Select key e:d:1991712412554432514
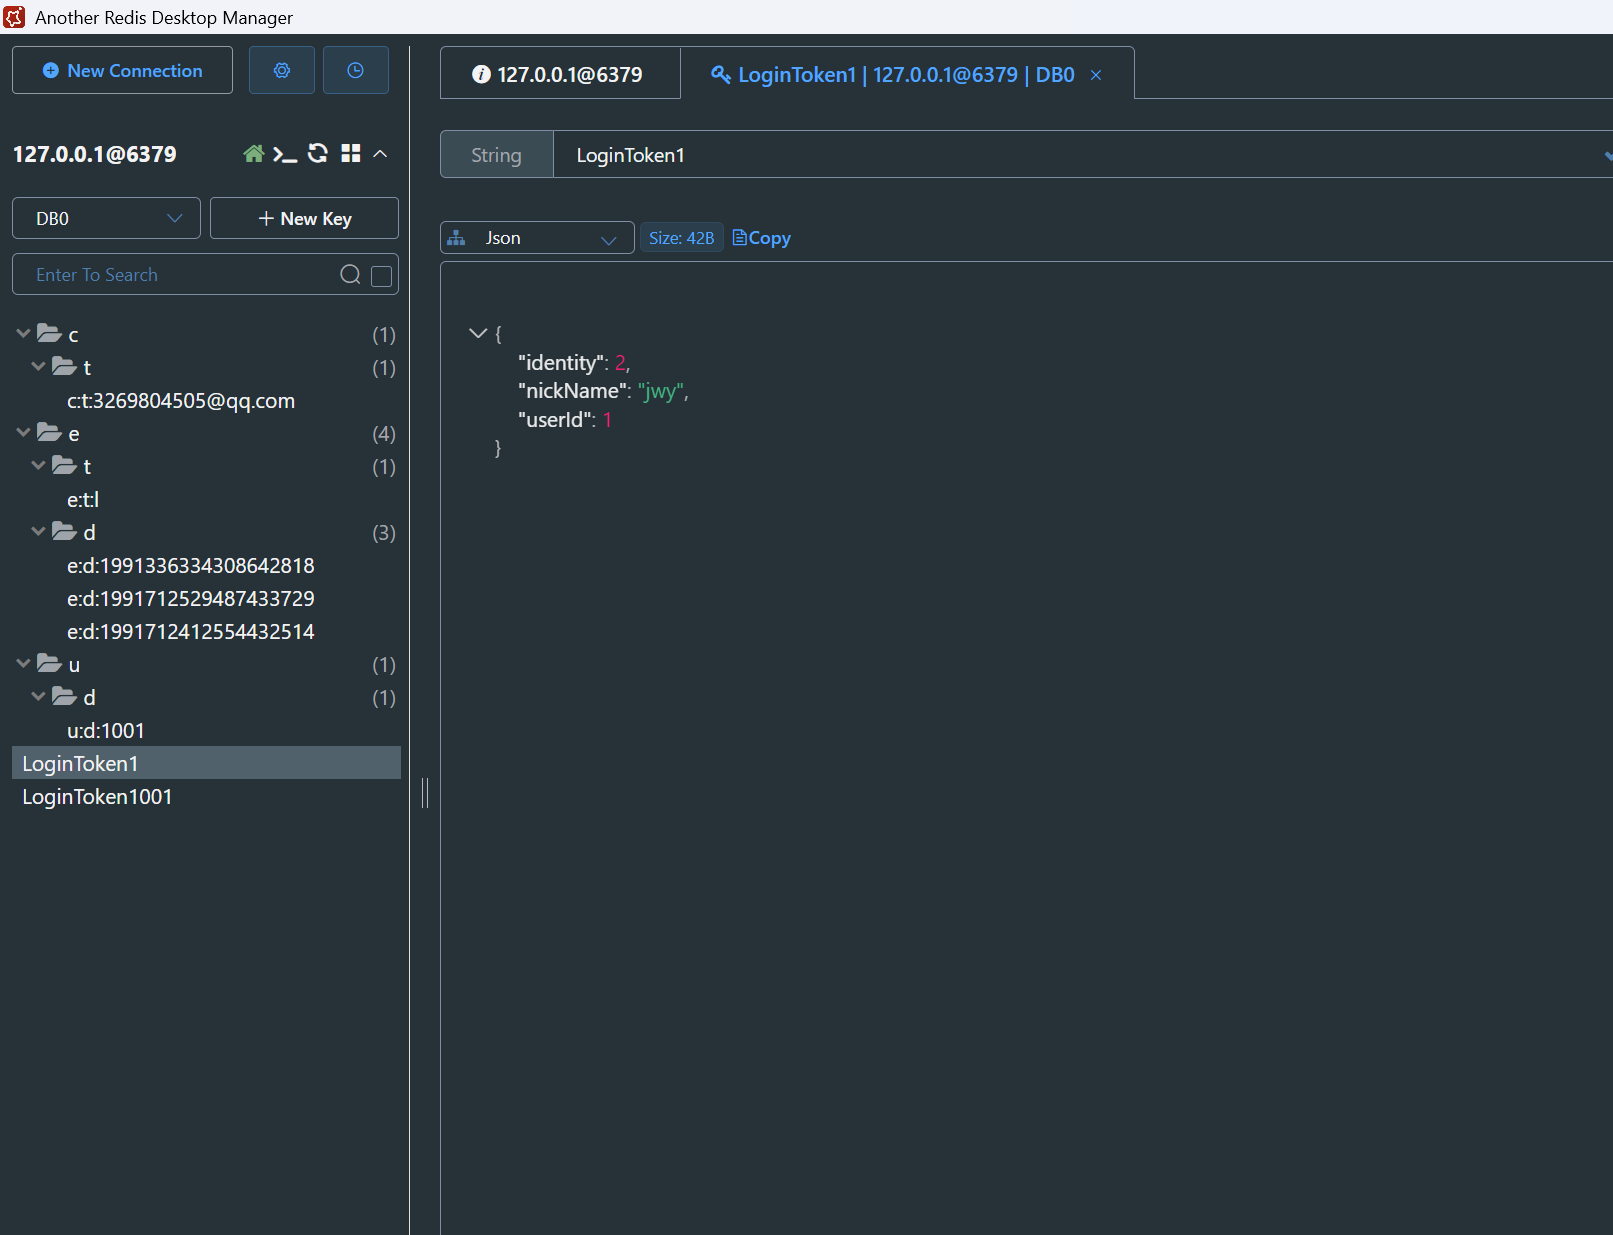Image resolution: width=1613 pixels, height=1235 pixels. coord(191,632)
